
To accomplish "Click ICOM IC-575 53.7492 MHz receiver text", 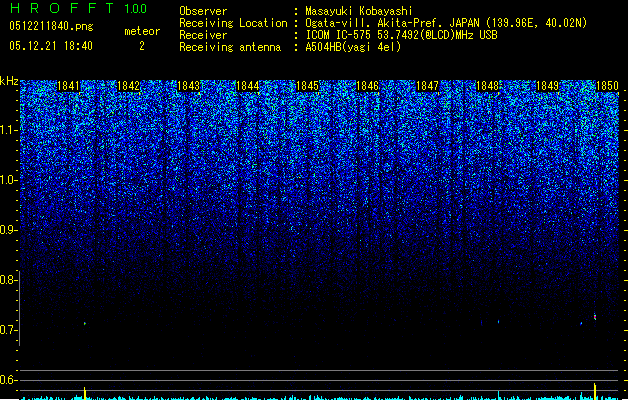I will 401,35.
